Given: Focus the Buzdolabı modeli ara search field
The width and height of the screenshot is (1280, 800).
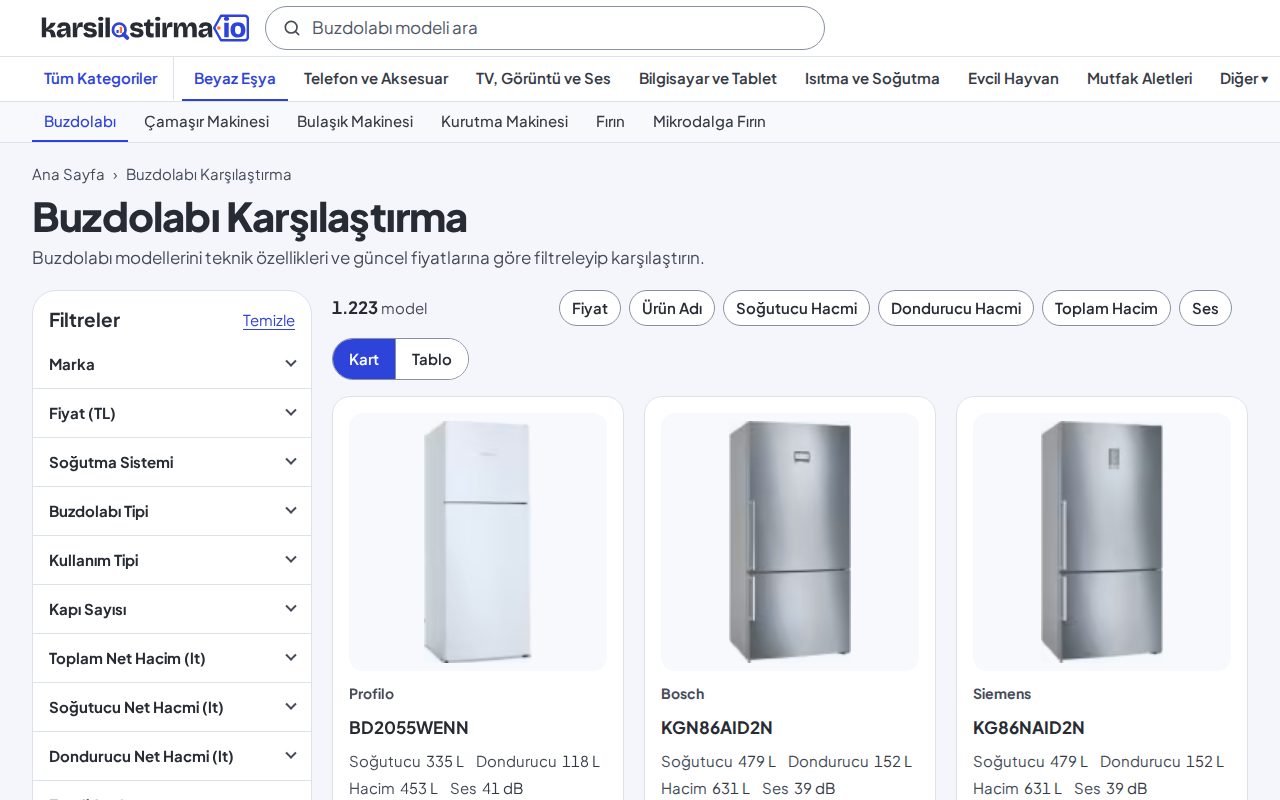Looking at the screenshot, I should (545, 28).
